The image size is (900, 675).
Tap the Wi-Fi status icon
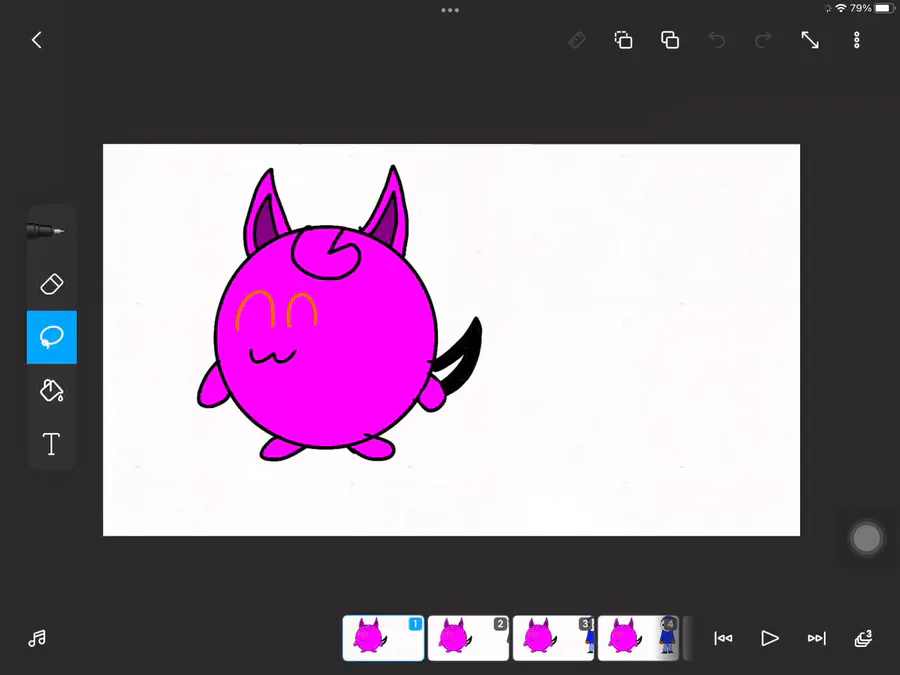click(x=841, y=8)
